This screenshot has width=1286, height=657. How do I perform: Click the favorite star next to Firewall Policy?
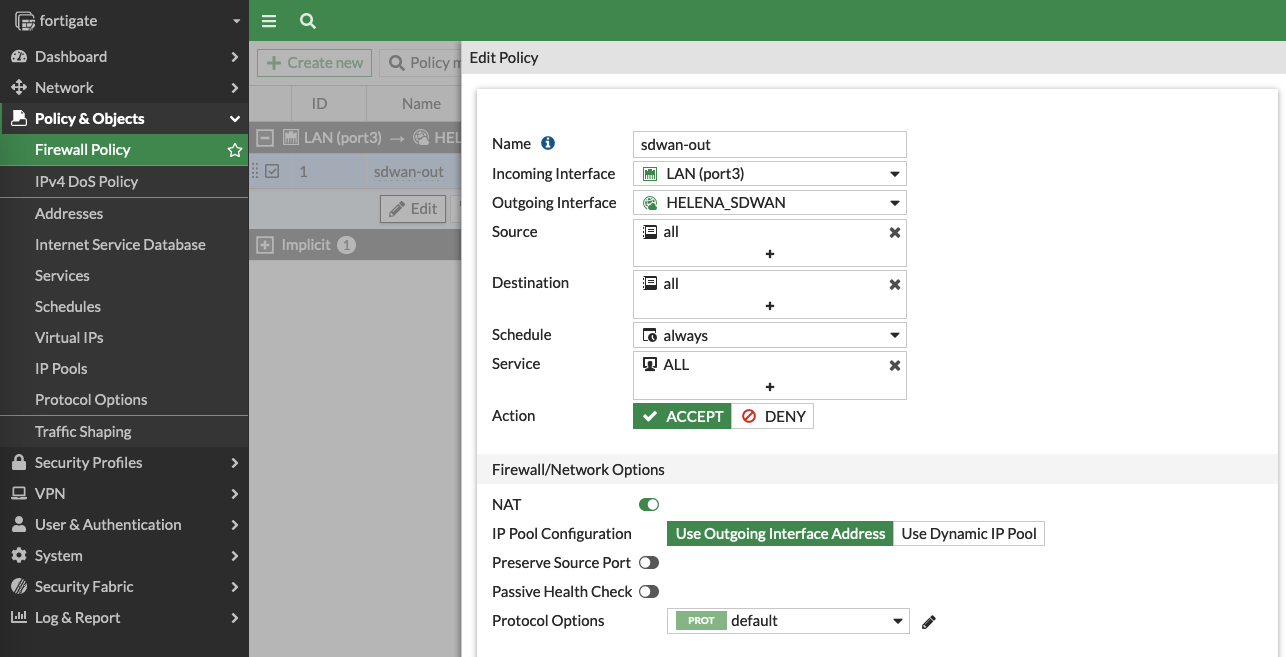pos(235,150)
